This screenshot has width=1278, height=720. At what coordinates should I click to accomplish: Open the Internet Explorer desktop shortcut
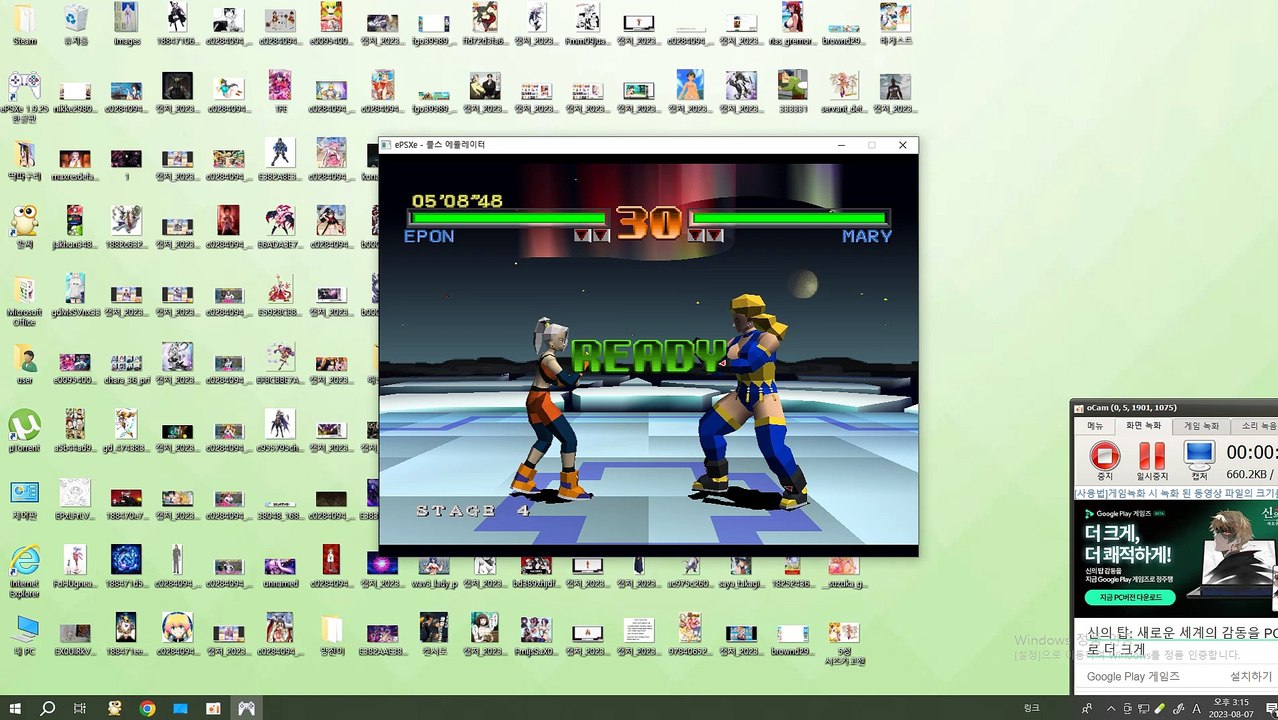pos(24,572)
